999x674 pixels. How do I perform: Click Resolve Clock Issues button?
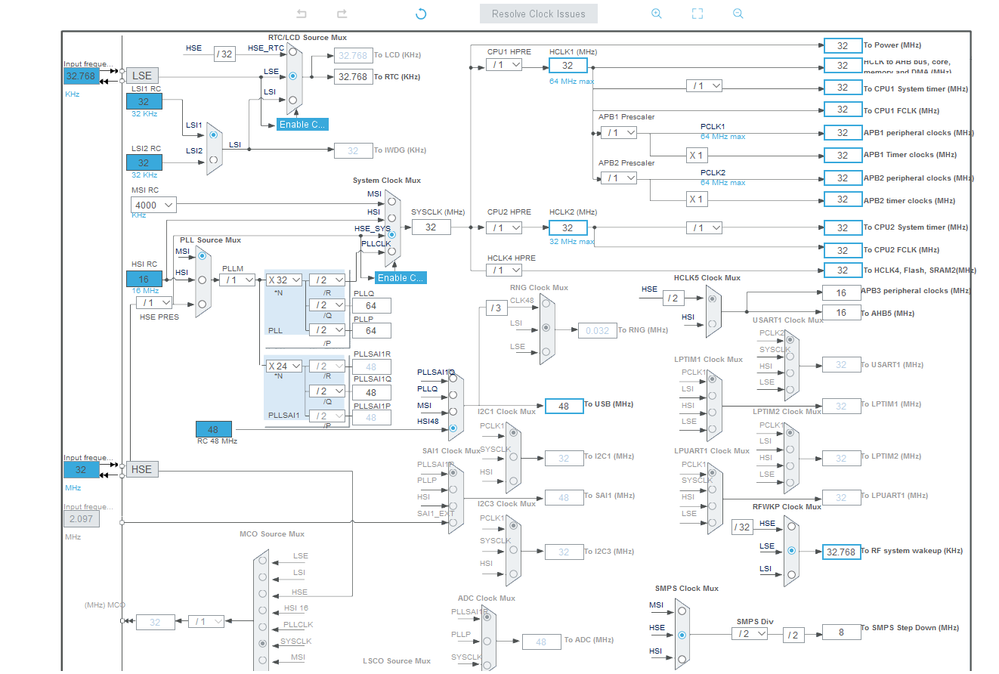(x=538, y=13)
